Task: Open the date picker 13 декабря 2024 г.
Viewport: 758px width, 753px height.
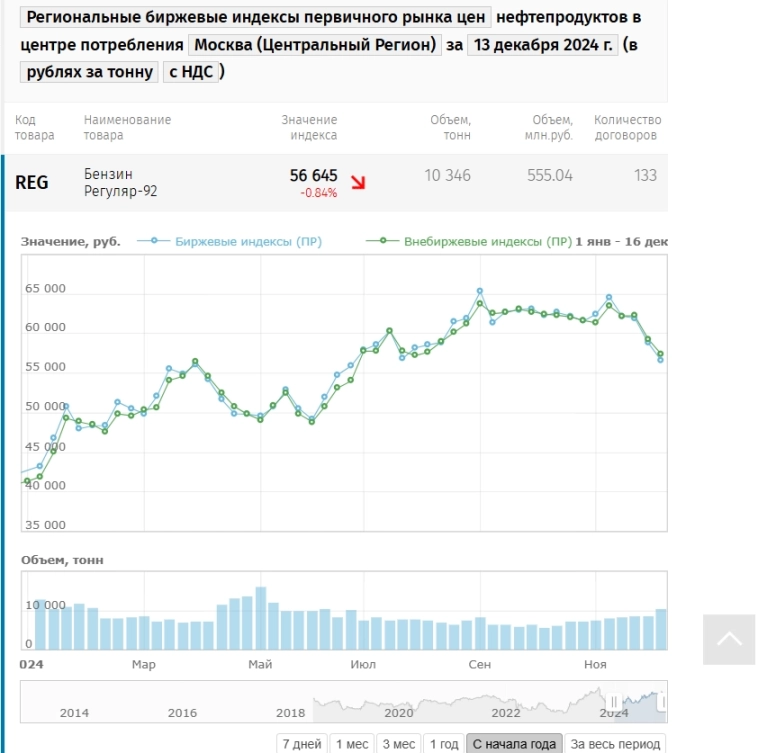Action: click(543, 45)
